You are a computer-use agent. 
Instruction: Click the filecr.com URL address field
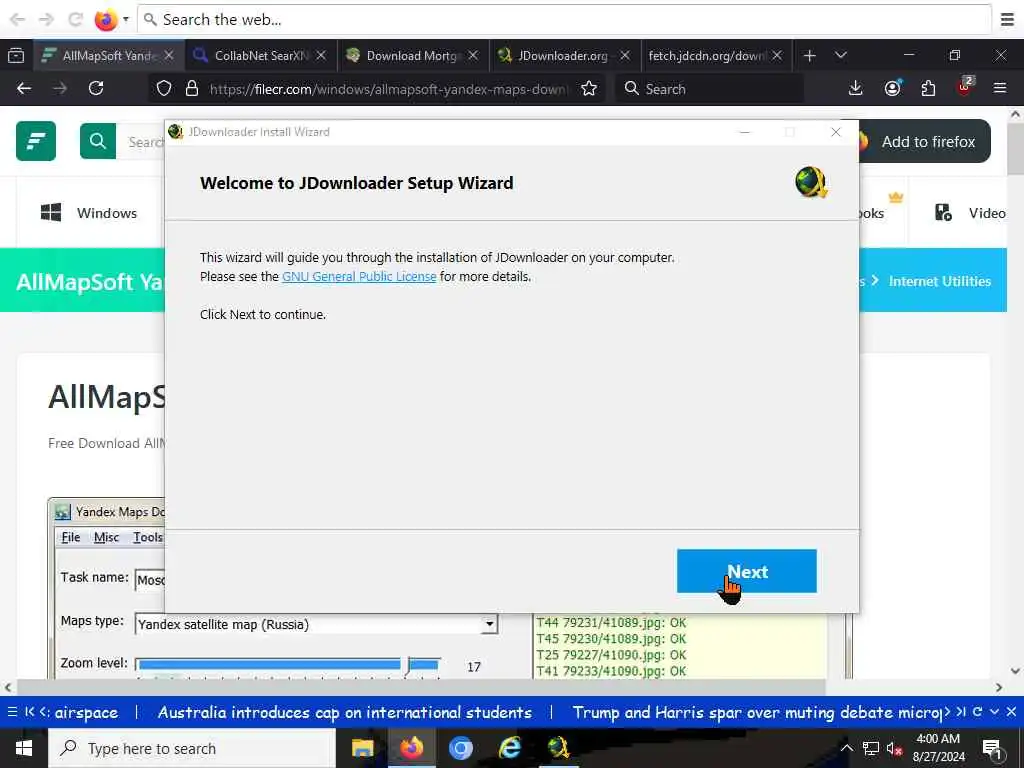389,89
